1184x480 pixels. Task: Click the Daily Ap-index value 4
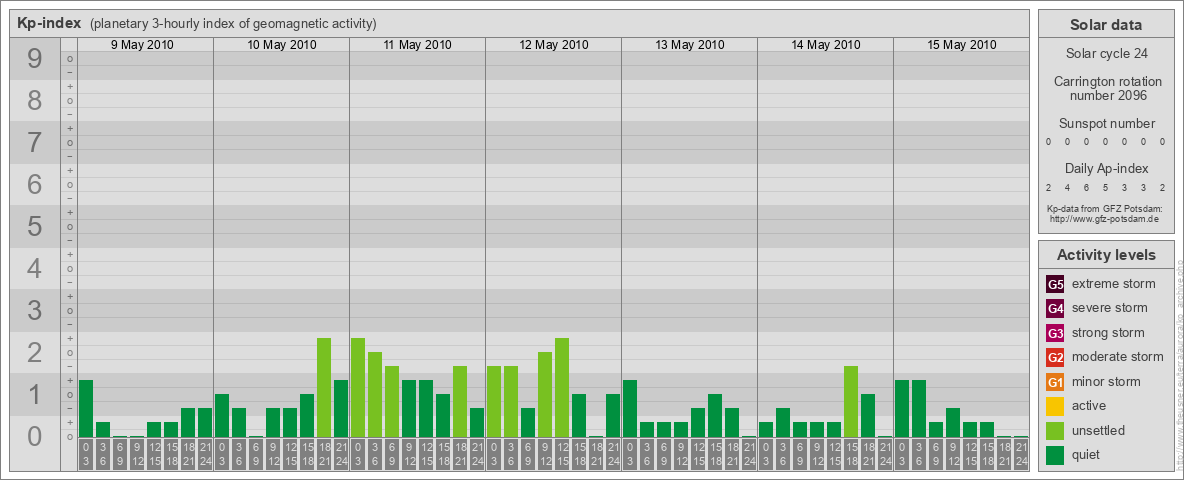click(x=1068, y=187)
